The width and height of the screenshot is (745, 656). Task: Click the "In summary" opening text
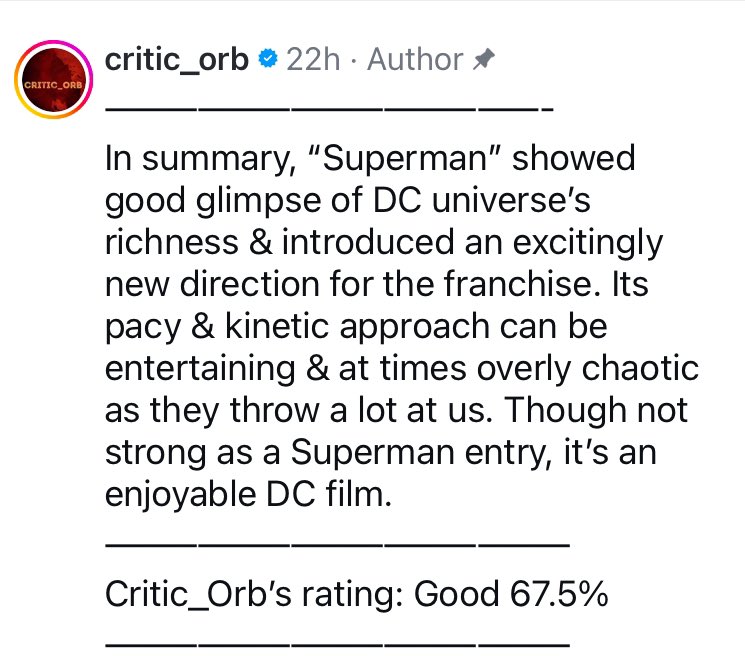[x=200, y=159]
